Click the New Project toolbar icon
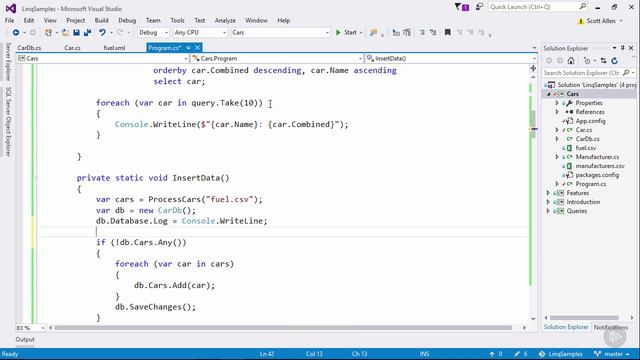This screenshot has height=360, width=640. point(49,32)
